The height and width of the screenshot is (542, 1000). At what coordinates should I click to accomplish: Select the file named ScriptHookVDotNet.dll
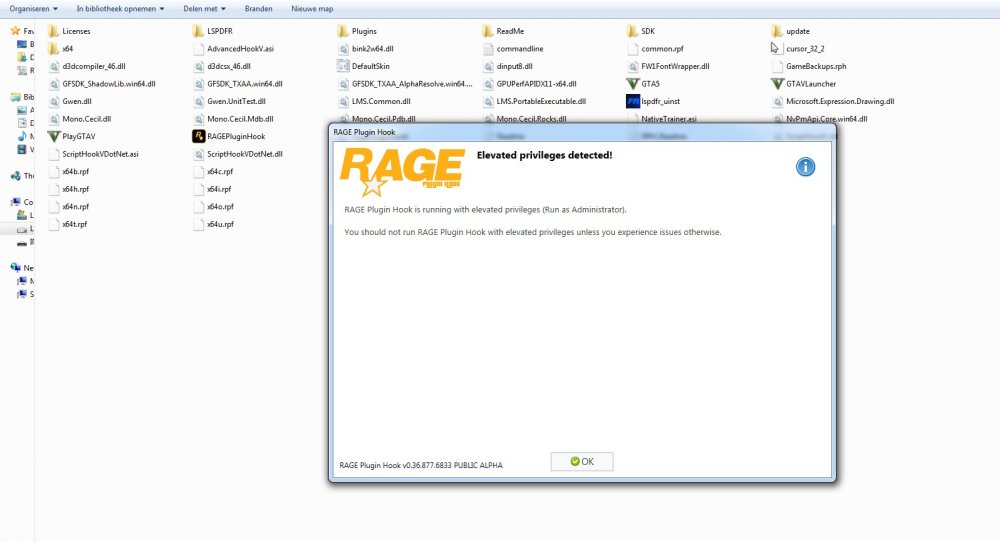click(x=244, y=154)
